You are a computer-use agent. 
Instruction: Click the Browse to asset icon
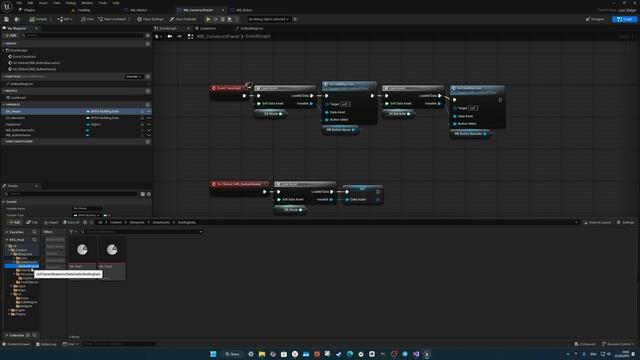(x=17, y=19)
